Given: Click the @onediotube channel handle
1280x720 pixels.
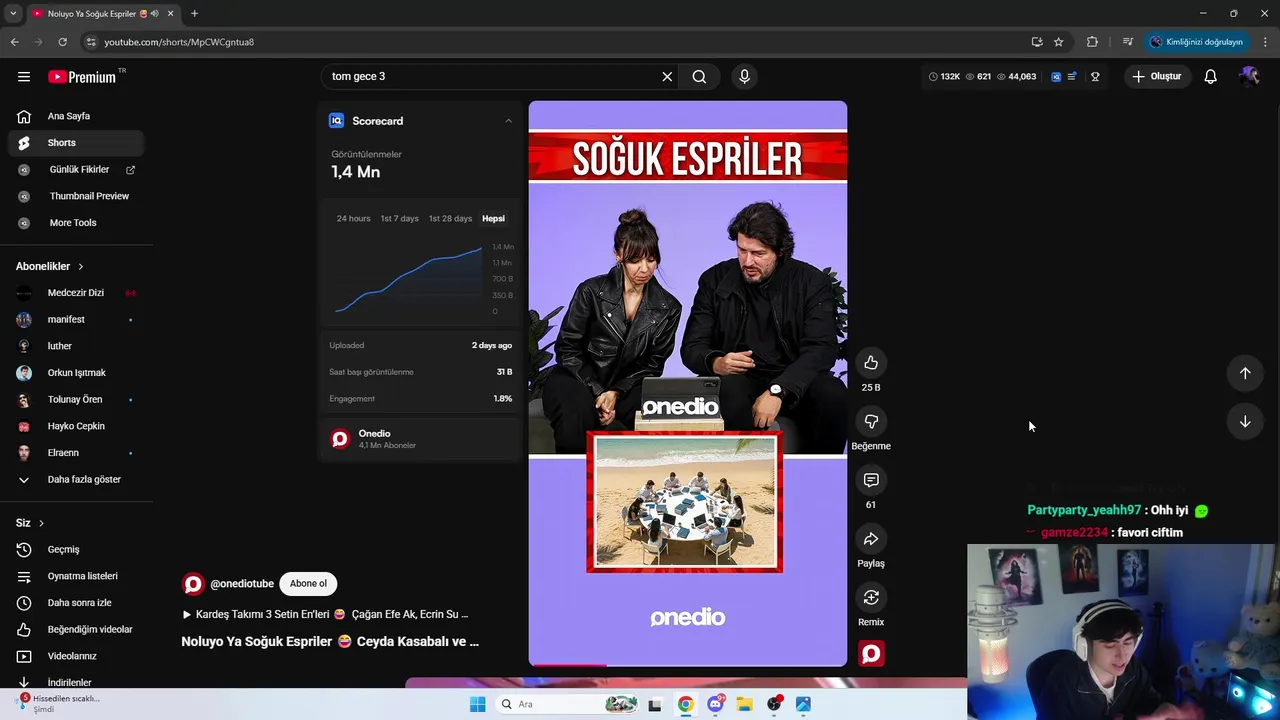Looking at the screenshot, I should [x=242, y=584].
